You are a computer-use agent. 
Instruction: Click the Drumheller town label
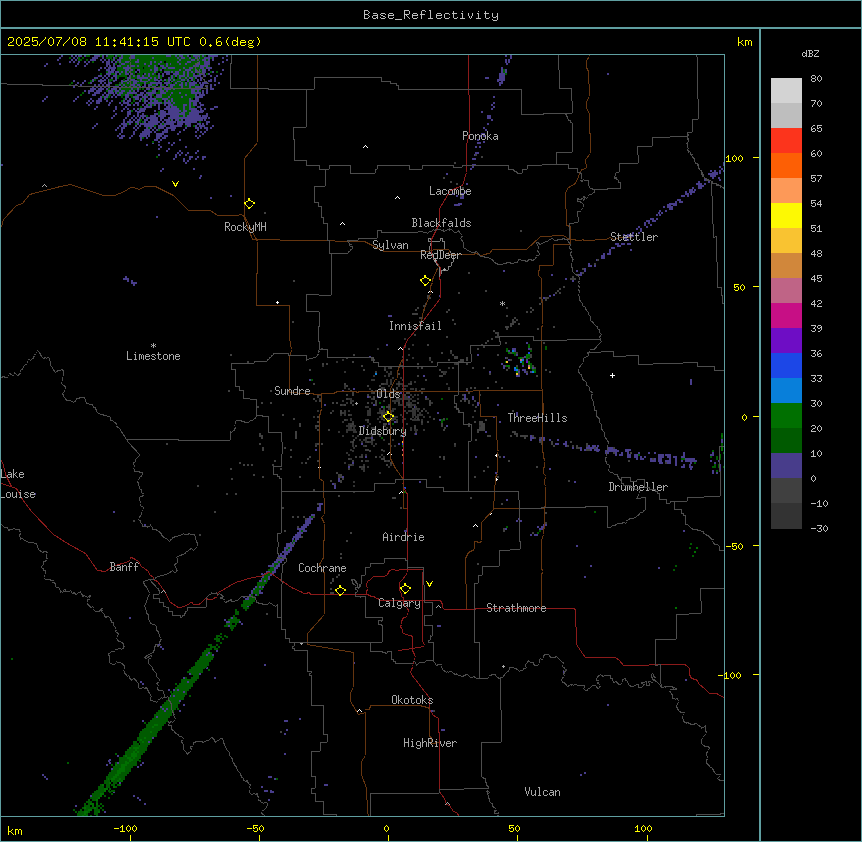638,487
